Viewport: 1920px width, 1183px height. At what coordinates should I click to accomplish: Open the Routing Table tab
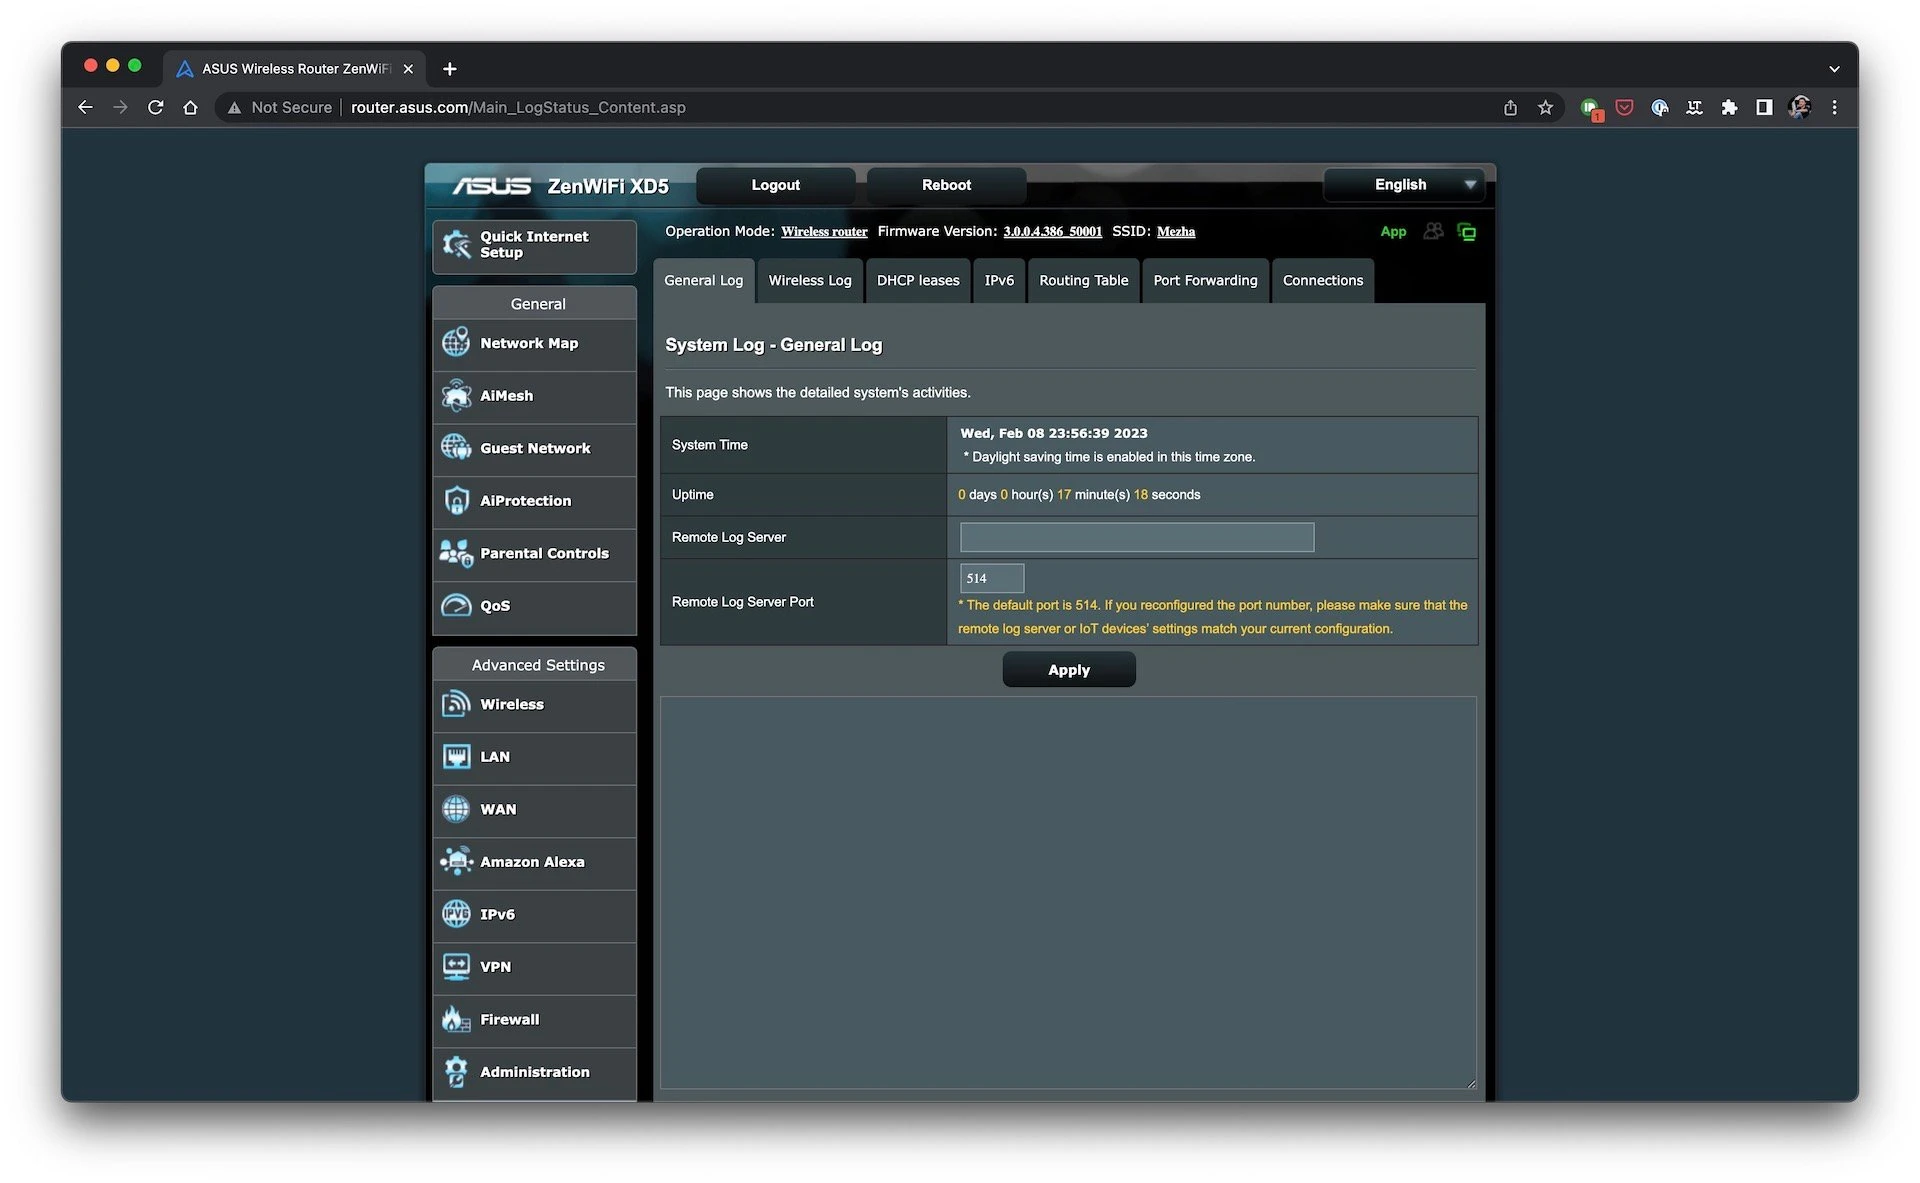pos(1083,281)
